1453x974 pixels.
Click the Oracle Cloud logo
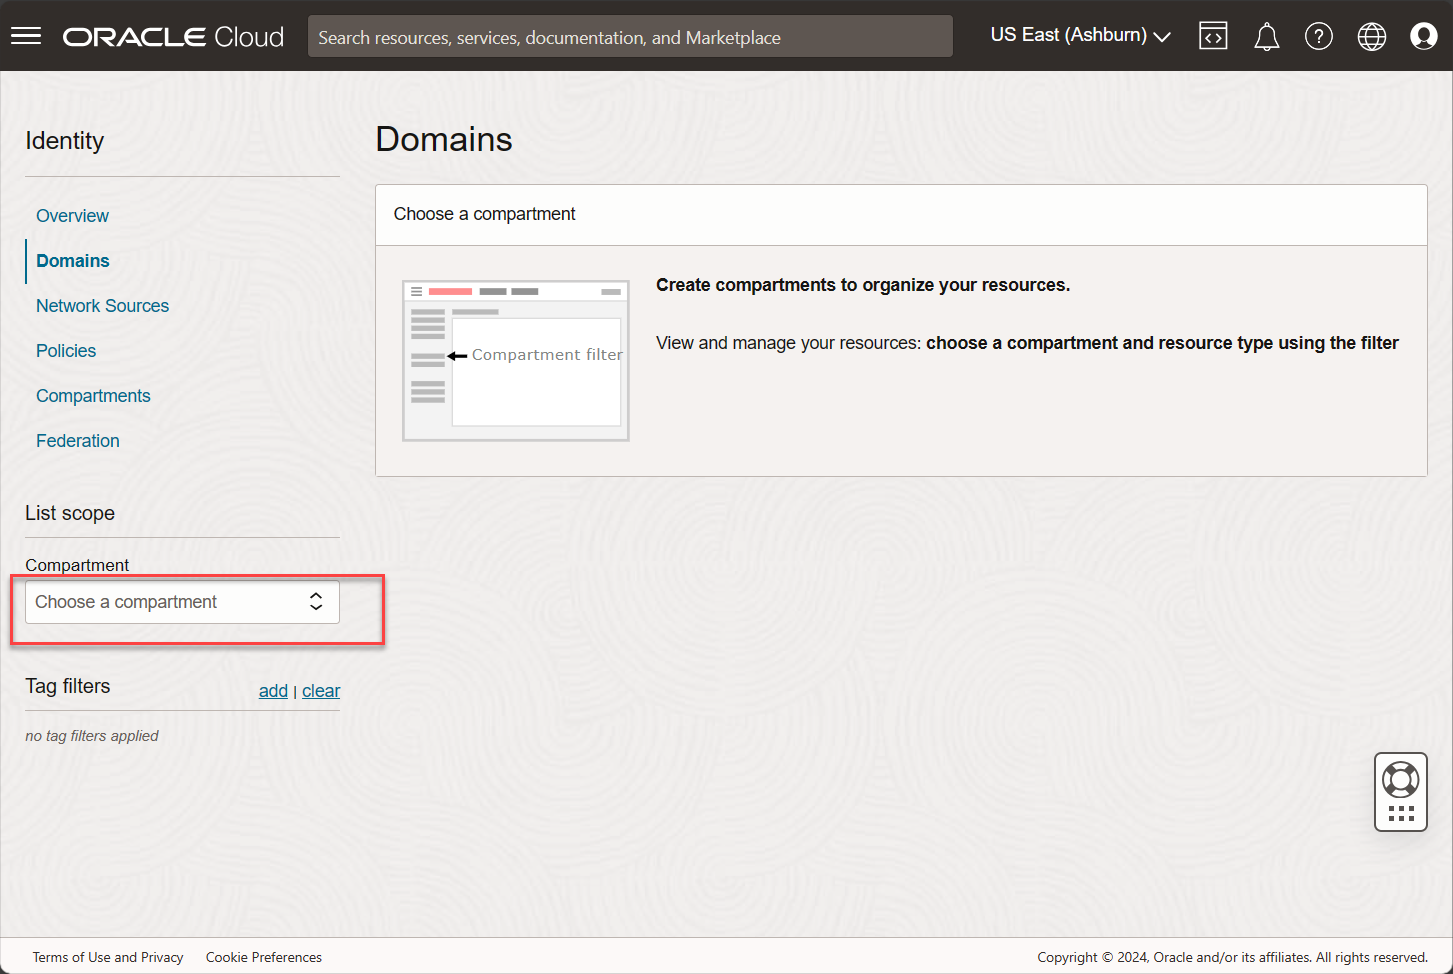pos(173,37)
